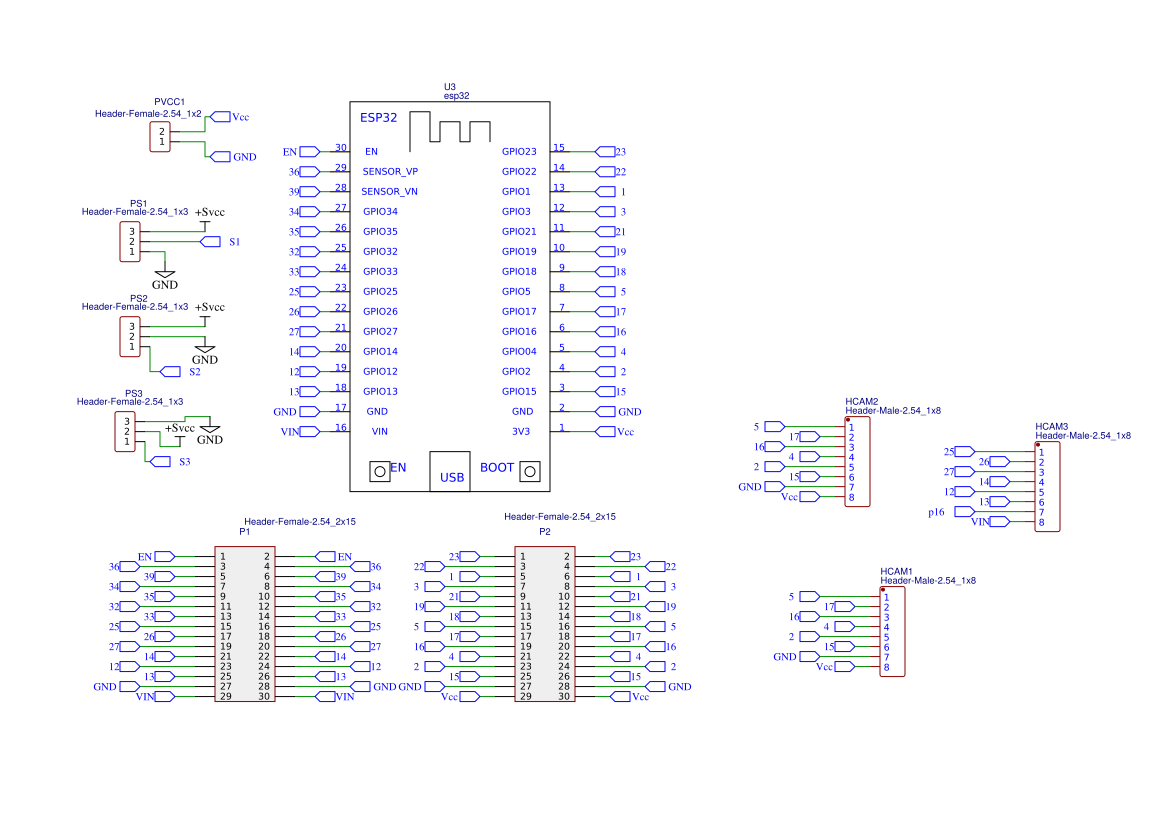Click the USB connector box on ESP32
Image resolution: width=1169 pixels, height=827 pixels.
[450, 471]
